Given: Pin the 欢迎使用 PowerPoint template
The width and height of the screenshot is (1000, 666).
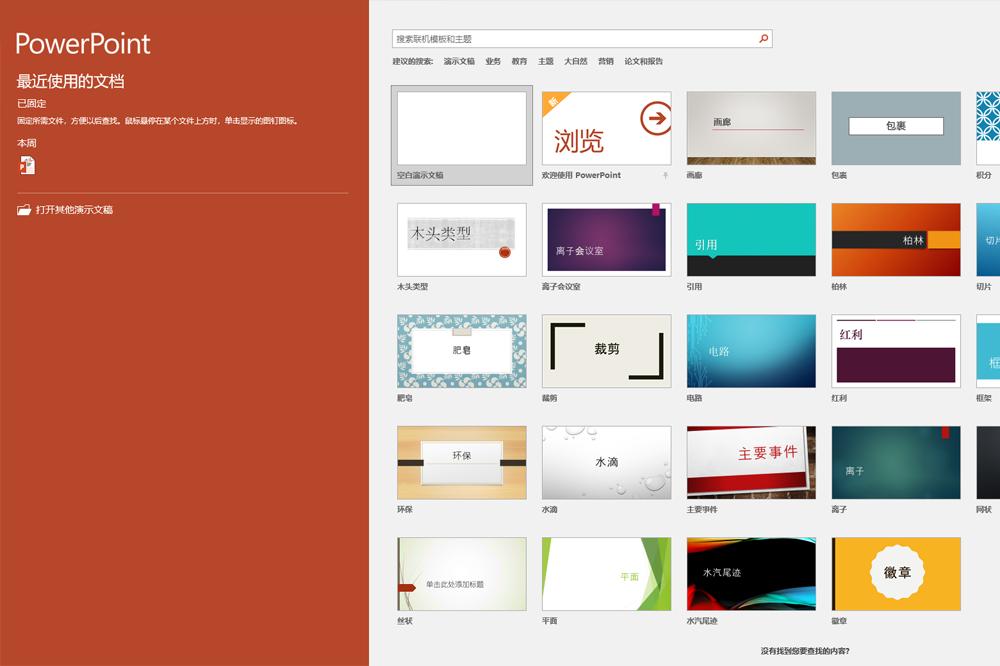Looking at the screenshot, I should coord(665,175).
